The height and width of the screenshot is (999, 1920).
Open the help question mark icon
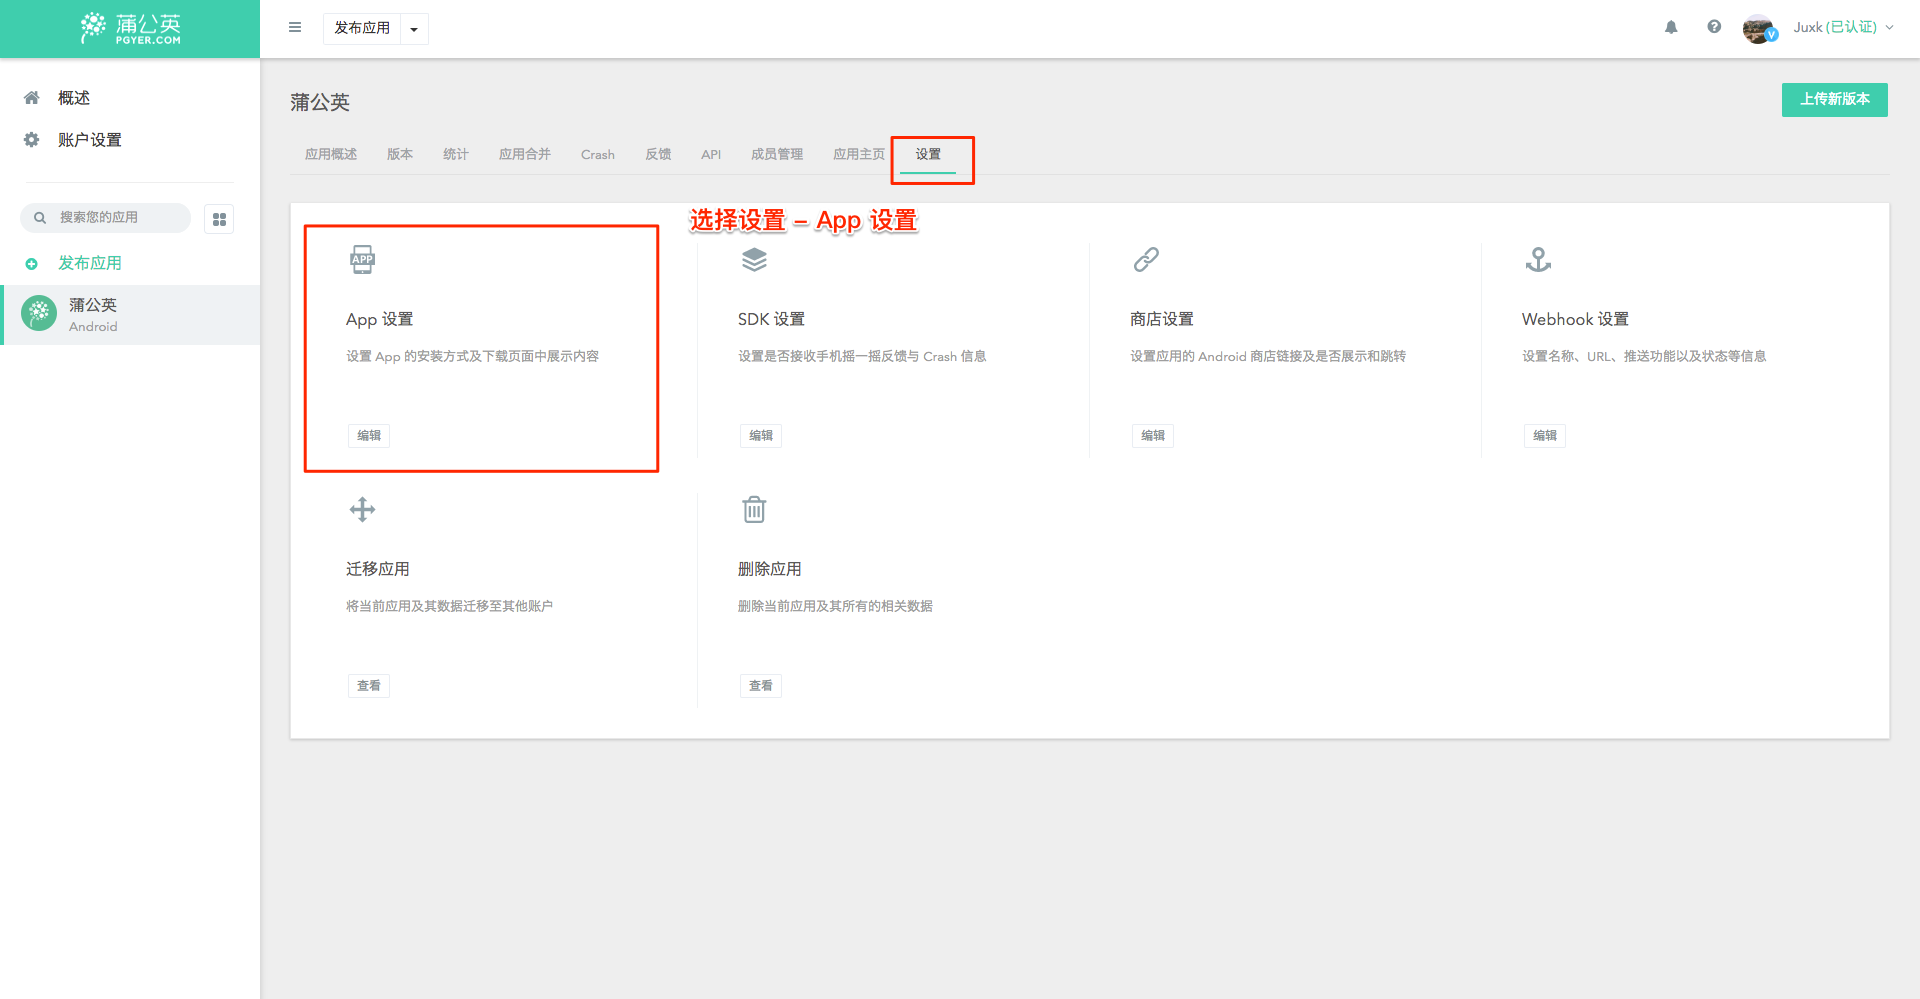[1714, 27]
